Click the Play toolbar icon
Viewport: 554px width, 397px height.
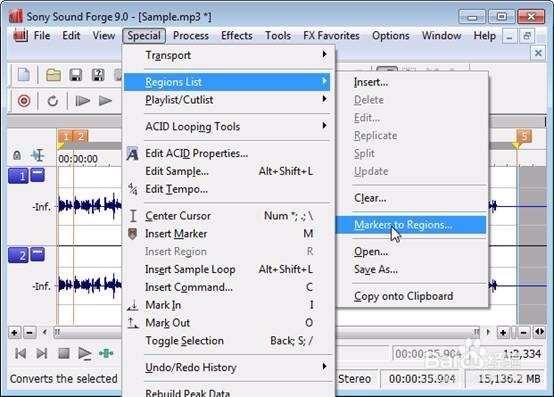tap(105, 101)
